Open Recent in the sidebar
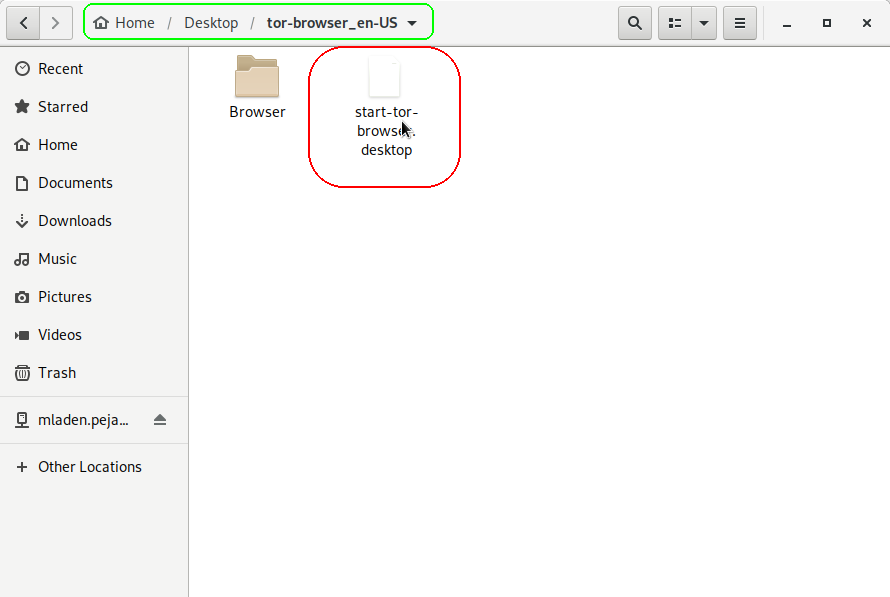890x597 pixels. (94, 69)
